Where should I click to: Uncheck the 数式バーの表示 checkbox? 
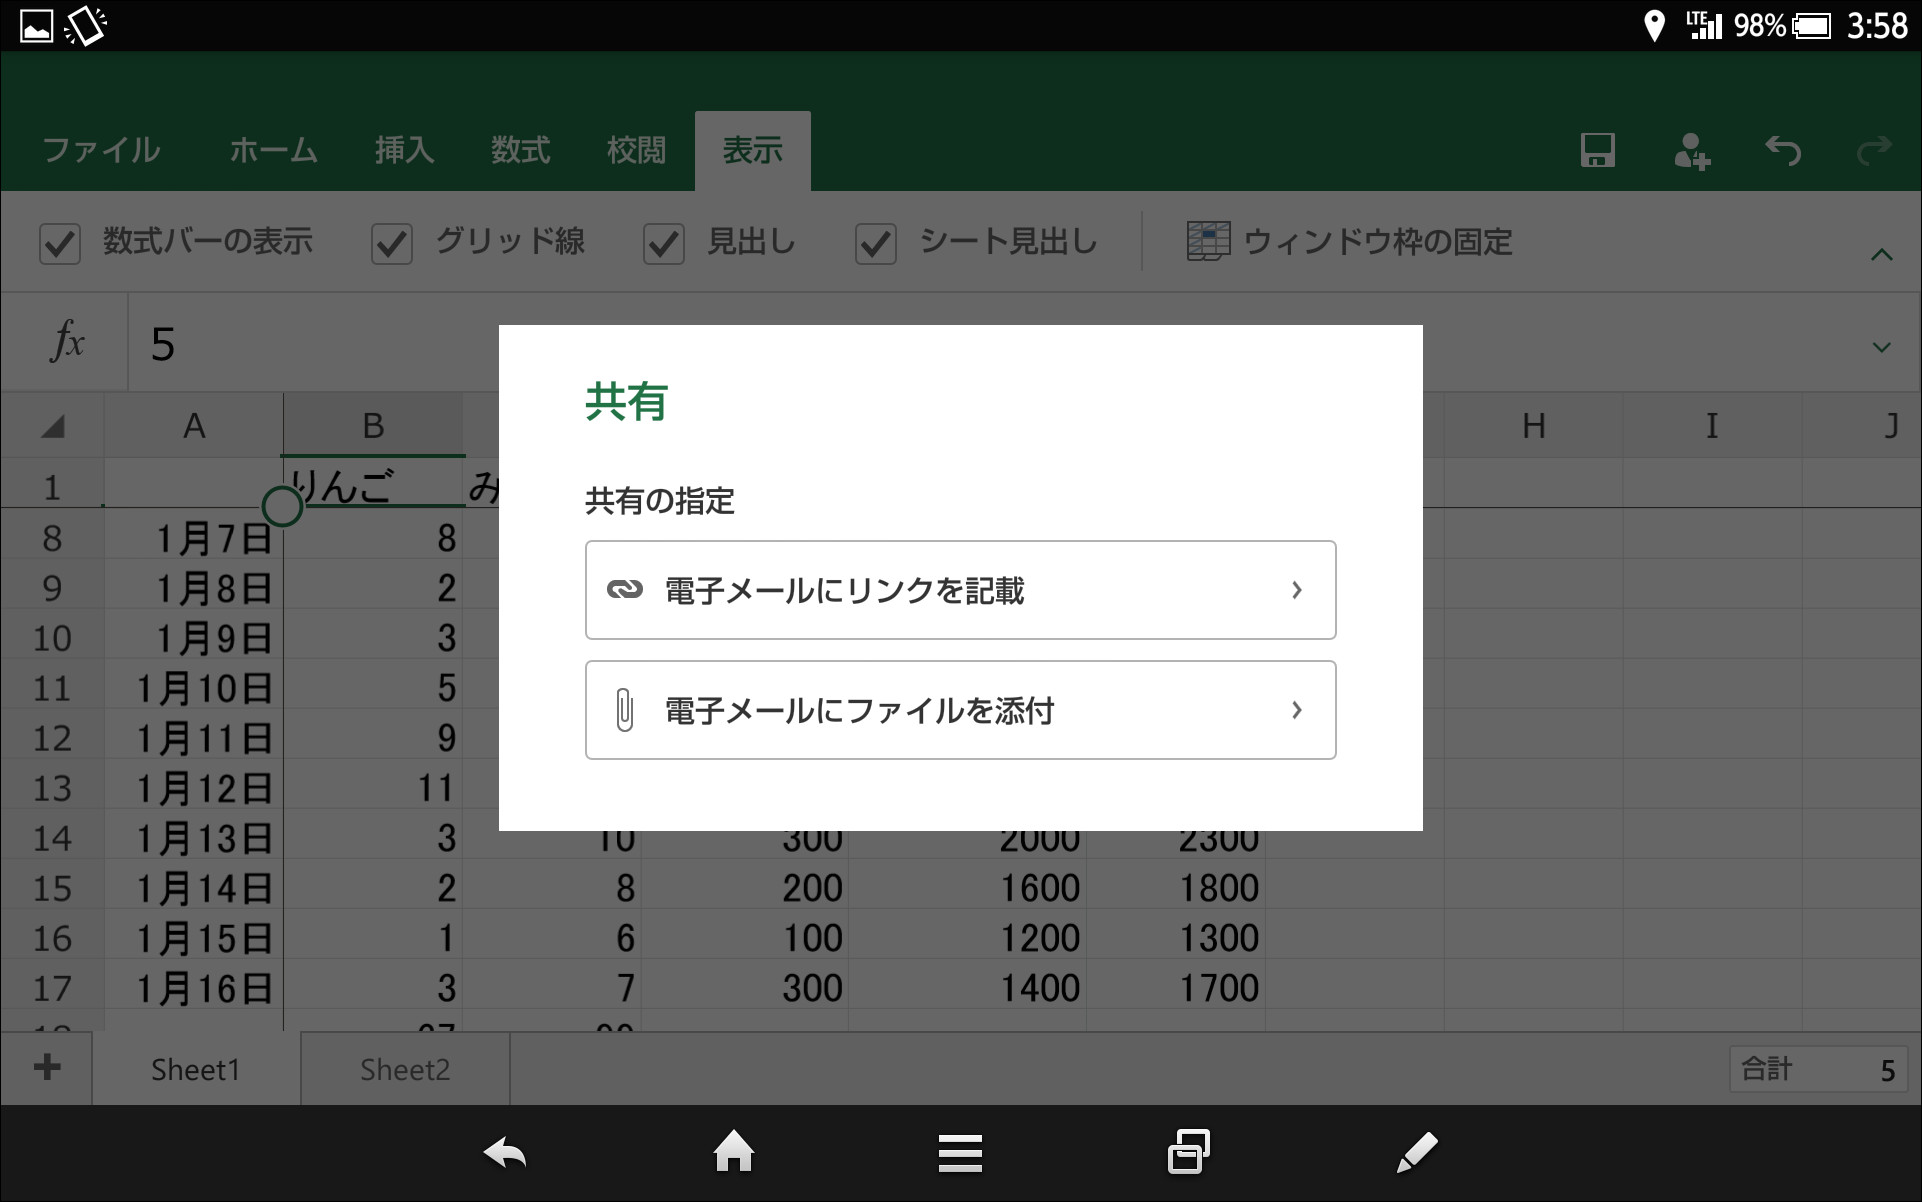(x=60, y=242)
